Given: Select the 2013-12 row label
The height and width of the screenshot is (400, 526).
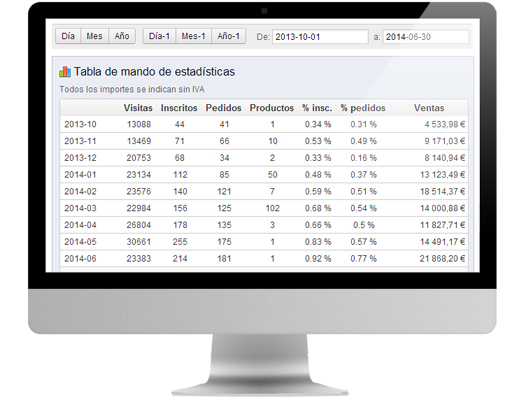Looking at the screenshot, I should 80,158.
